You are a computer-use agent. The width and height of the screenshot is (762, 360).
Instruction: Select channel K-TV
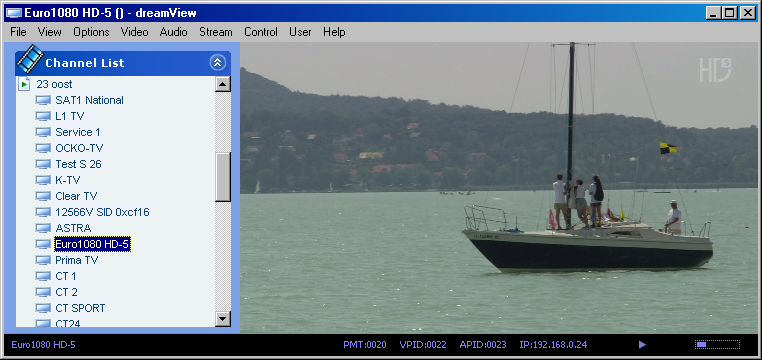68,181
